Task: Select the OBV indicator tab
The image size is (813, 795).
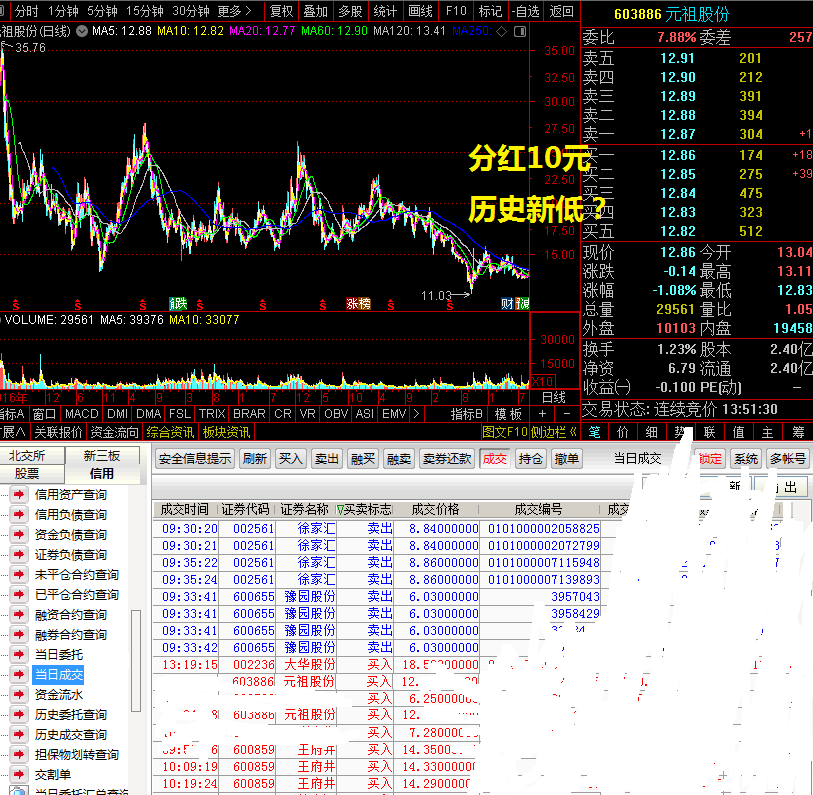Action: click(x=336, y=414)
